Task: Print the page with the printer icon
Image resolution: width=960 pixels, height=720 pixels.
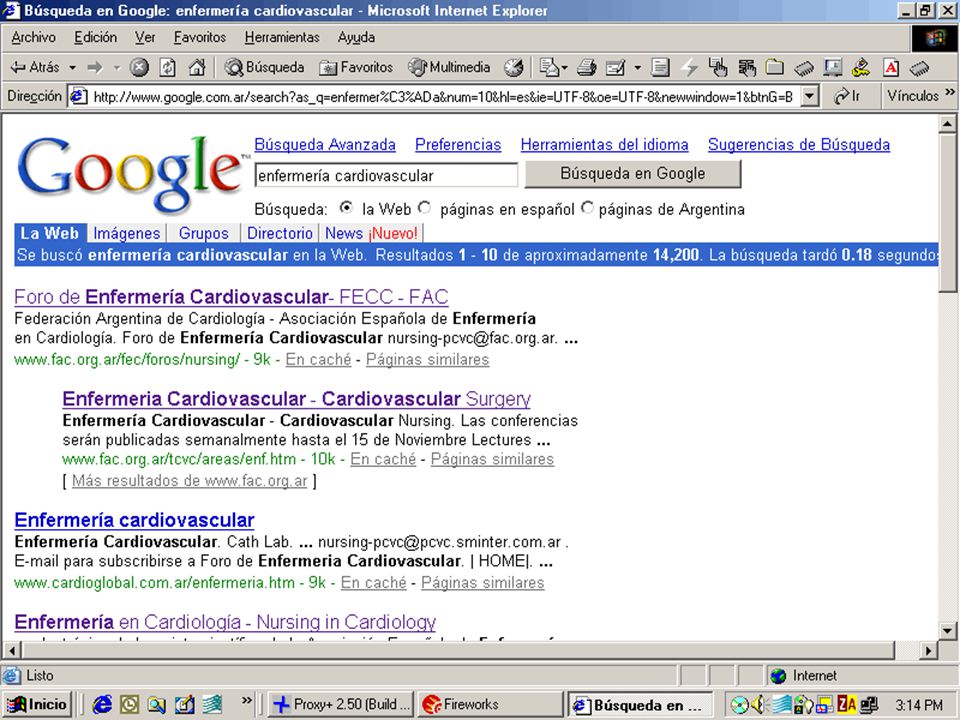Action: pyautogui.click(x=587, y=67)
